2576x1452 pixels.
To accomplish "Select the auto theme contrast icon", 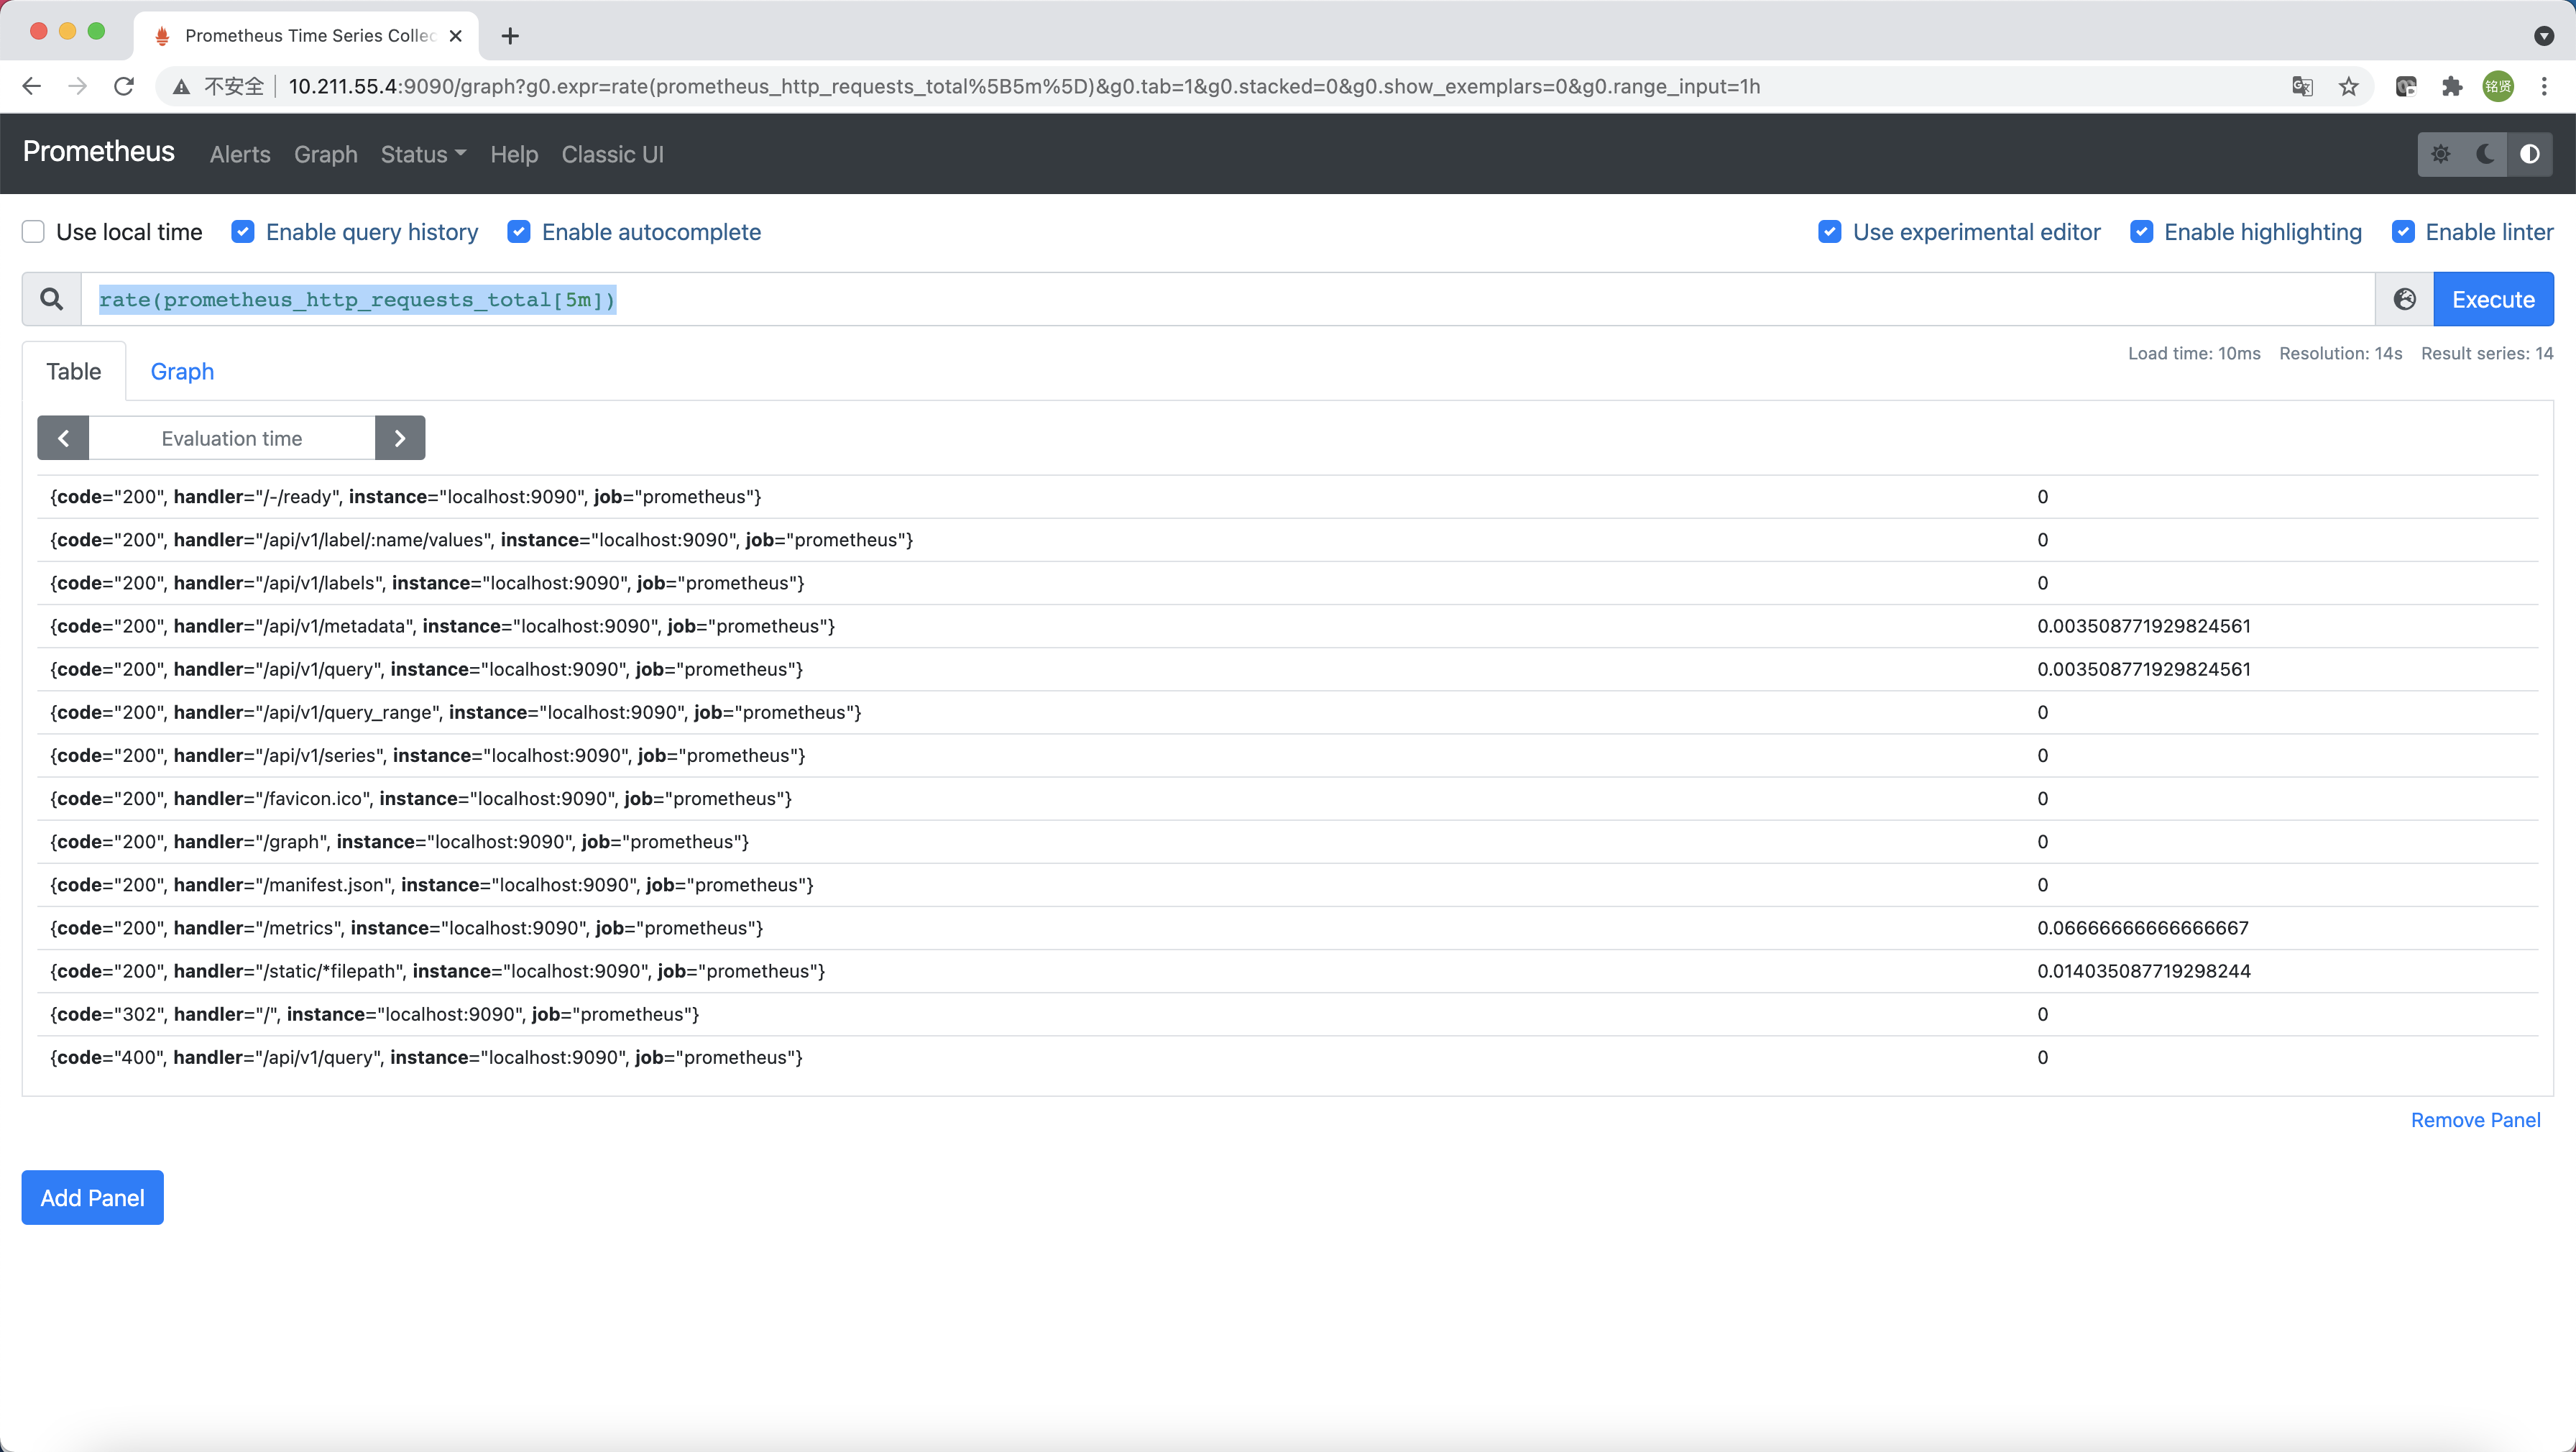I will 2529,154.
